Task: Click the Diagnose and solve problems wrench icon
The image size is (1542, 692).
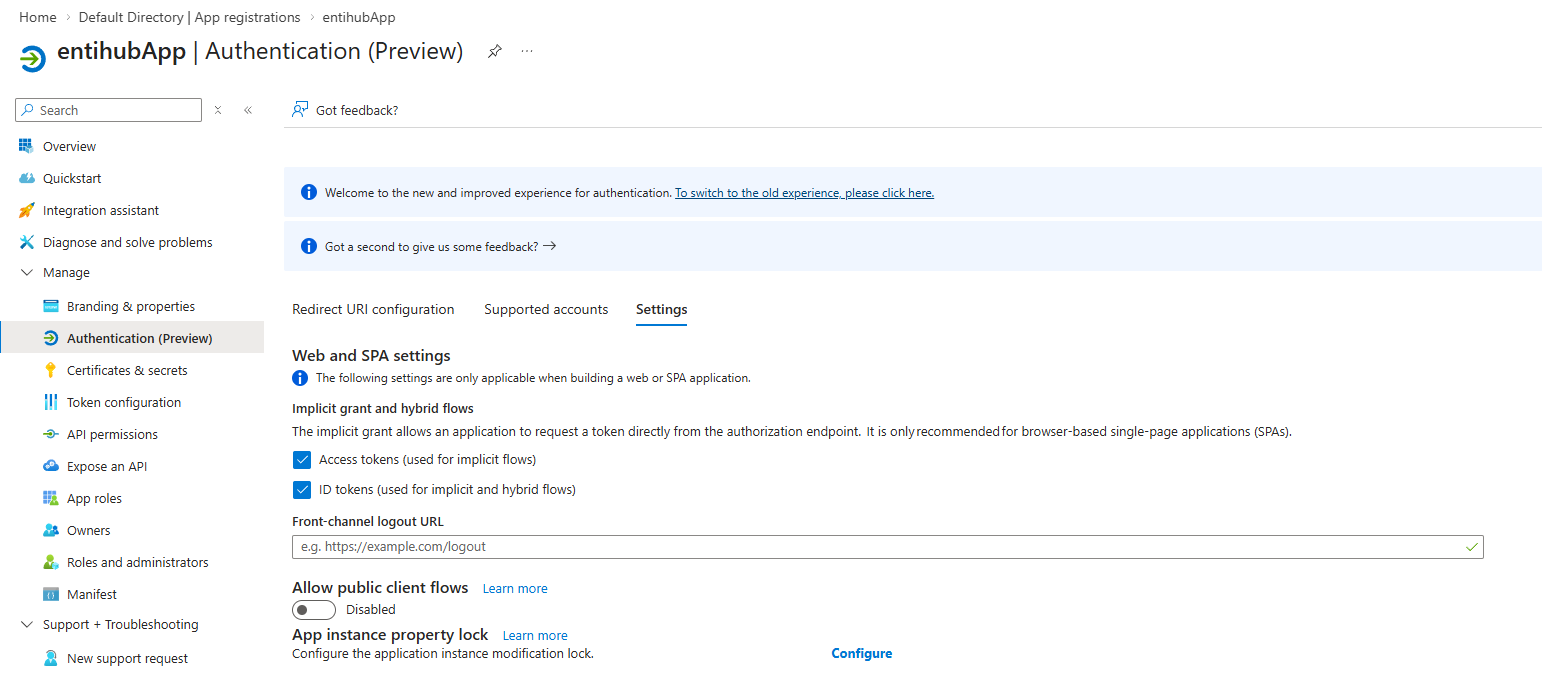Action: (26, 242)
